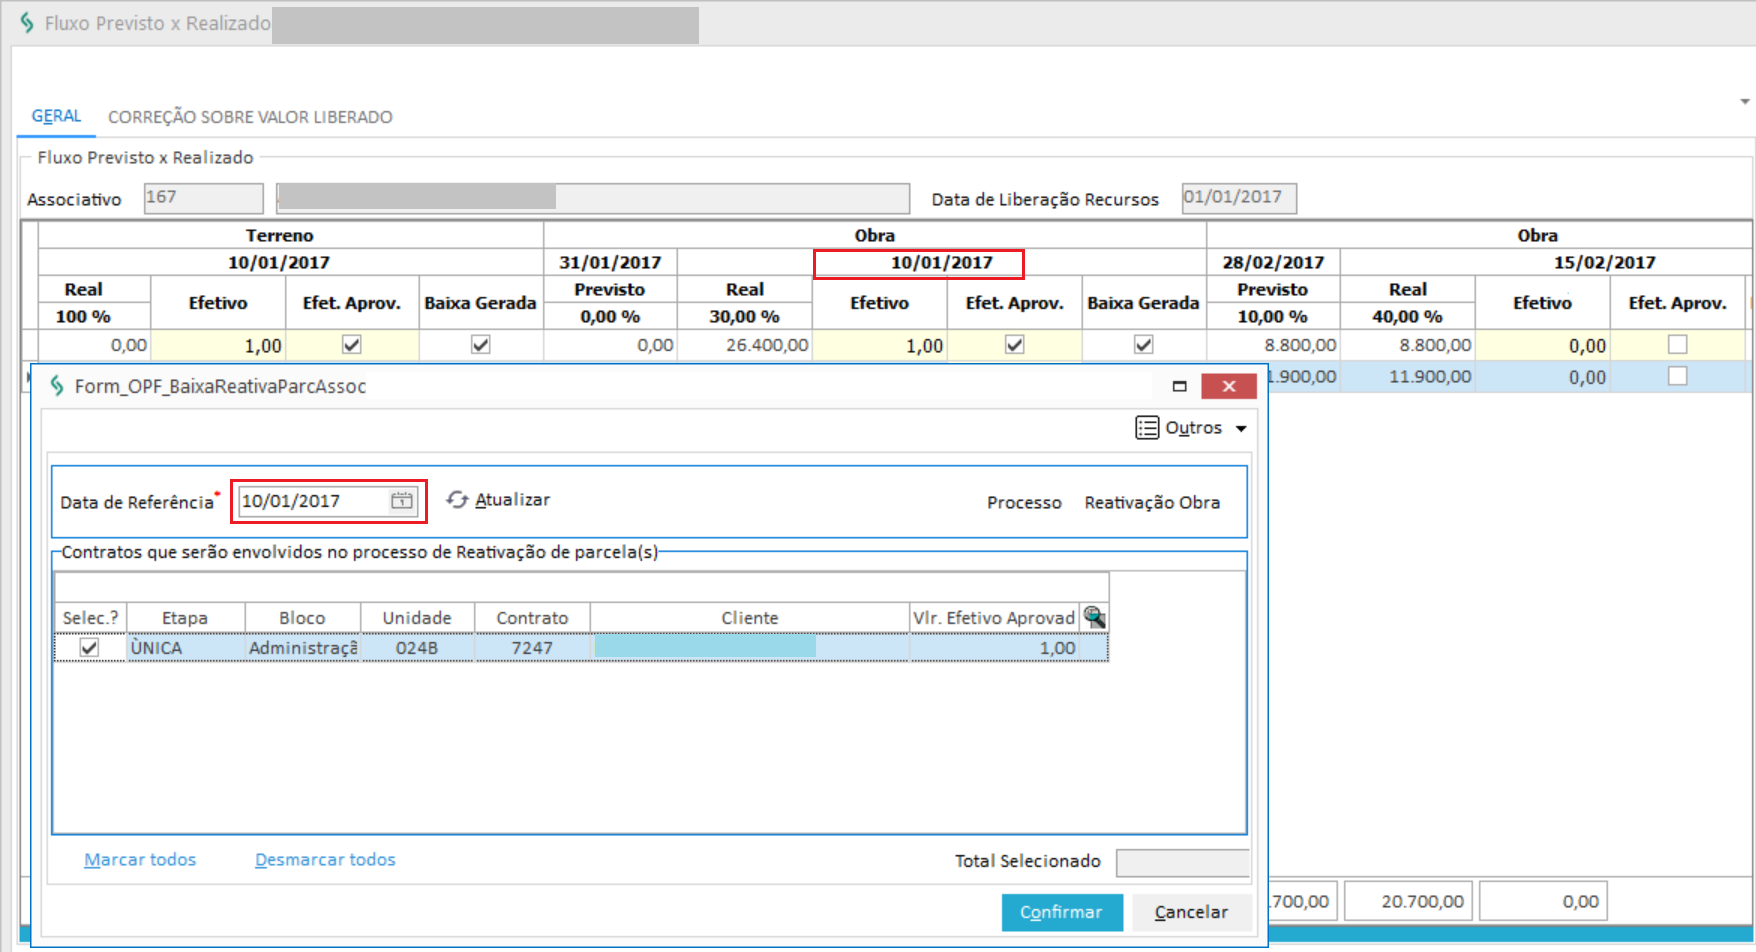1756x952 pixels.
Task: Maximize the Form_OPF_BaixaReativaParcAssoc dialog
Action: (1179, 386)
